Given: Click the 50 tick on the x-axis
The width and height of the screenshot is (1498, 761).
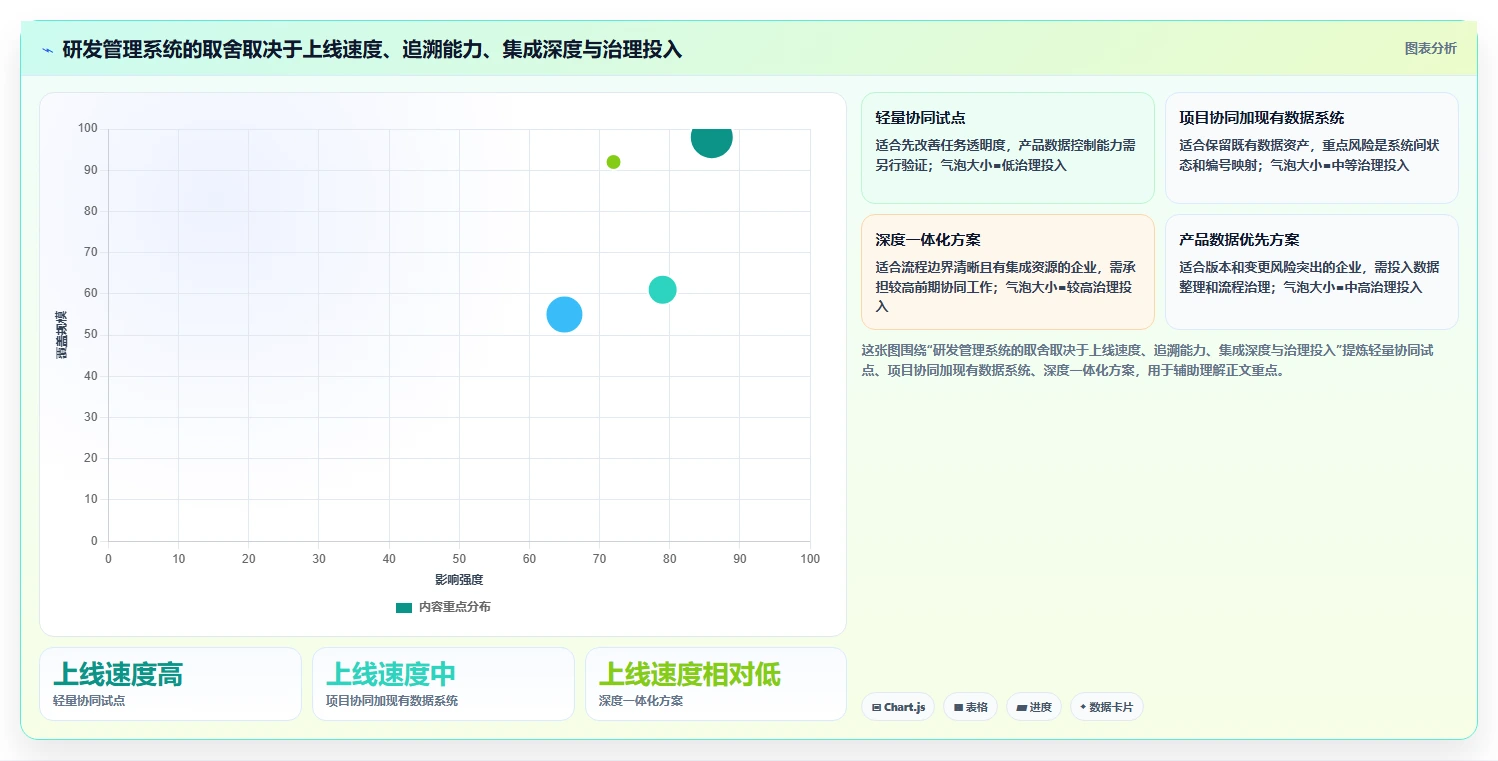Looking at the screenshot, I should pyautogui.click(x=459, y=559).
